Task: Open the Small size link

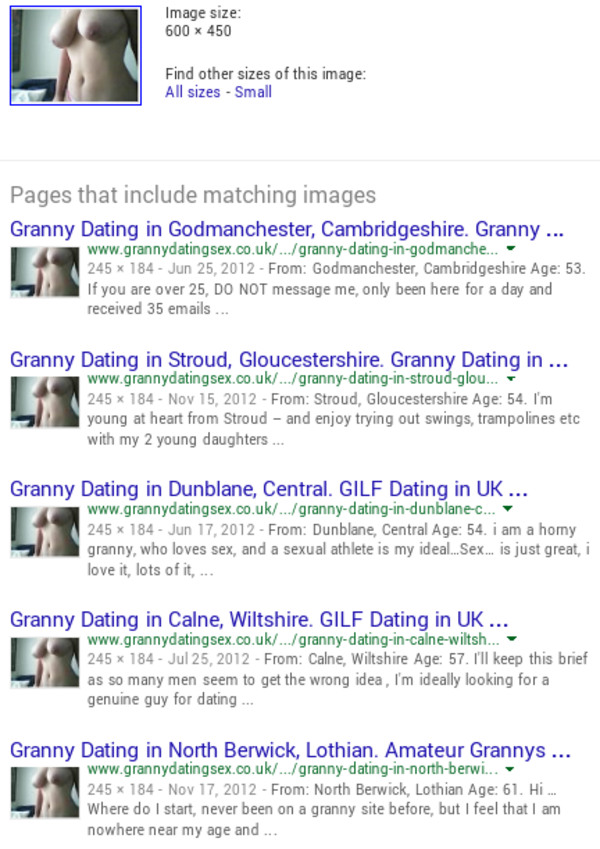Action: [x=253, y=92]
